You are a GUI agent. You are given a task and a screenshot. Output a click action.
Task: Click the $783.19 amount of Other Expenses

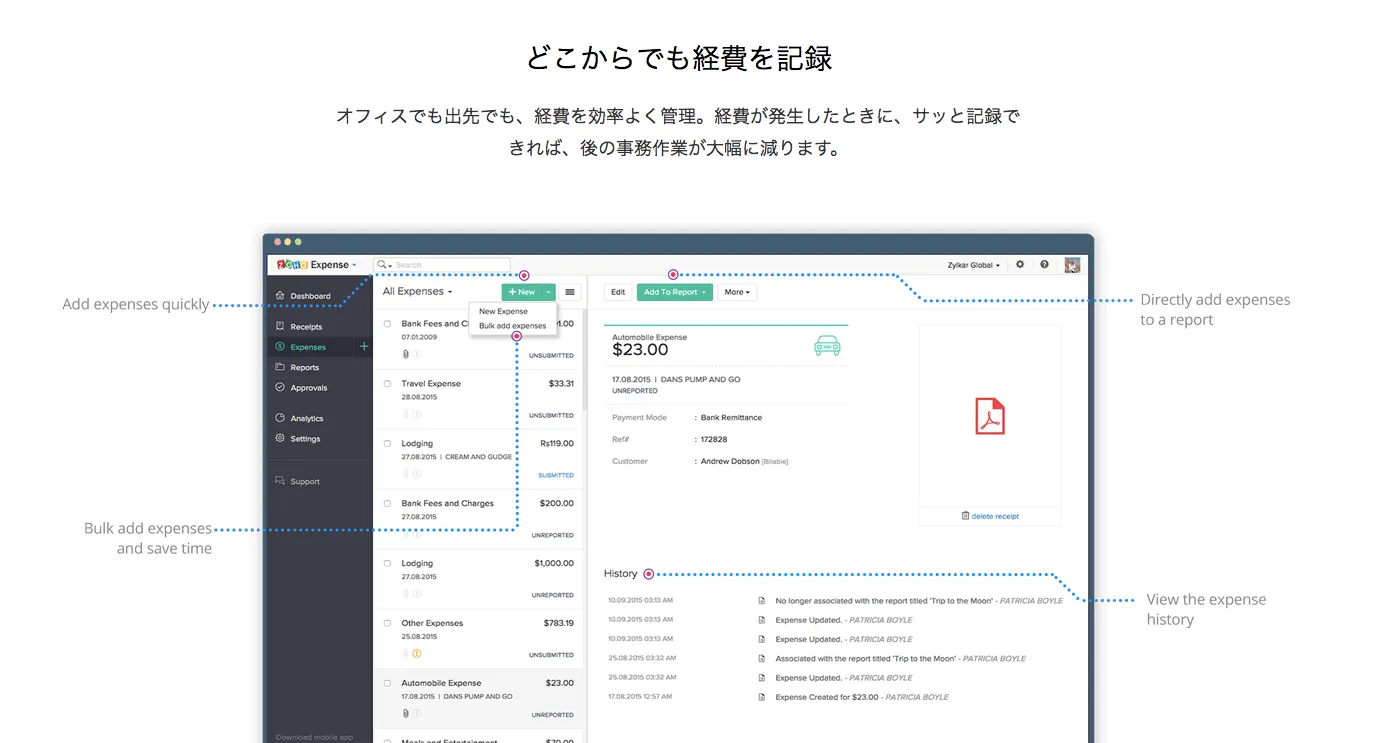559,623
